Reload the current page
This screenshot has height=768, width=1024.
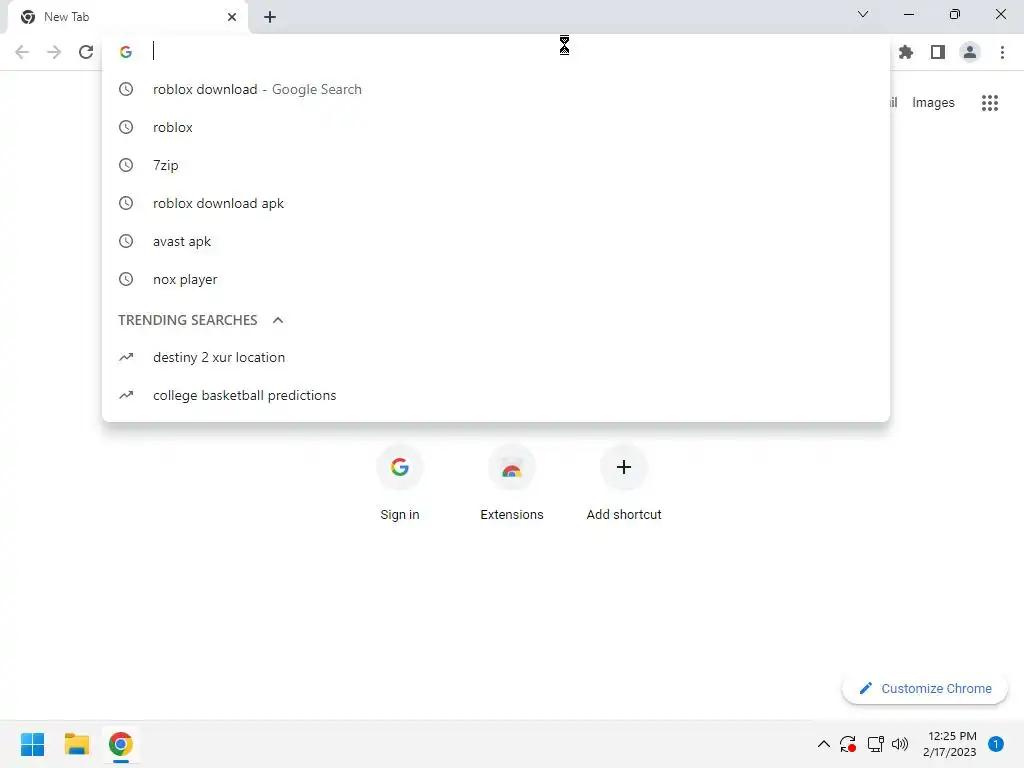point(86,52)
